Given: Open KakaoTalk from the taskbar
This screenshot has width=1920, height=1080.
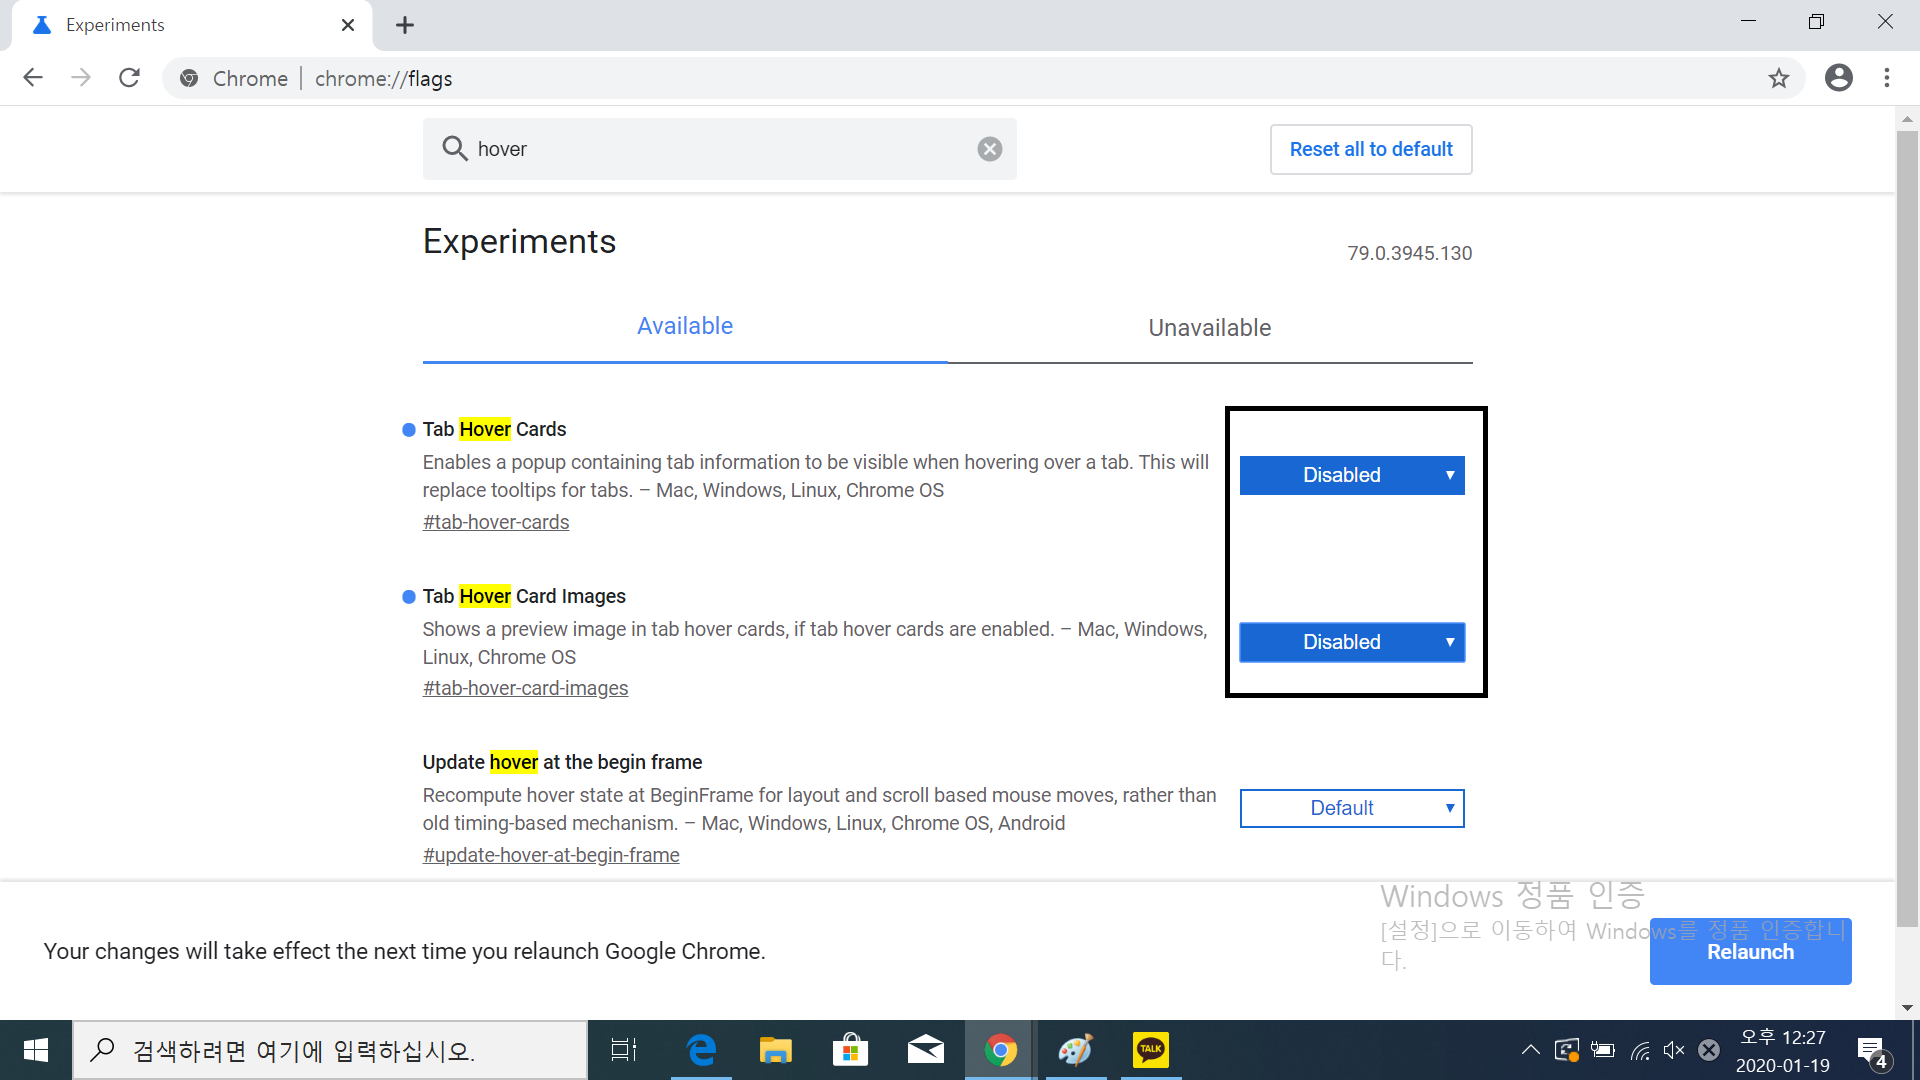Looking at the screenshot, I should [x=1151, y=1050].
